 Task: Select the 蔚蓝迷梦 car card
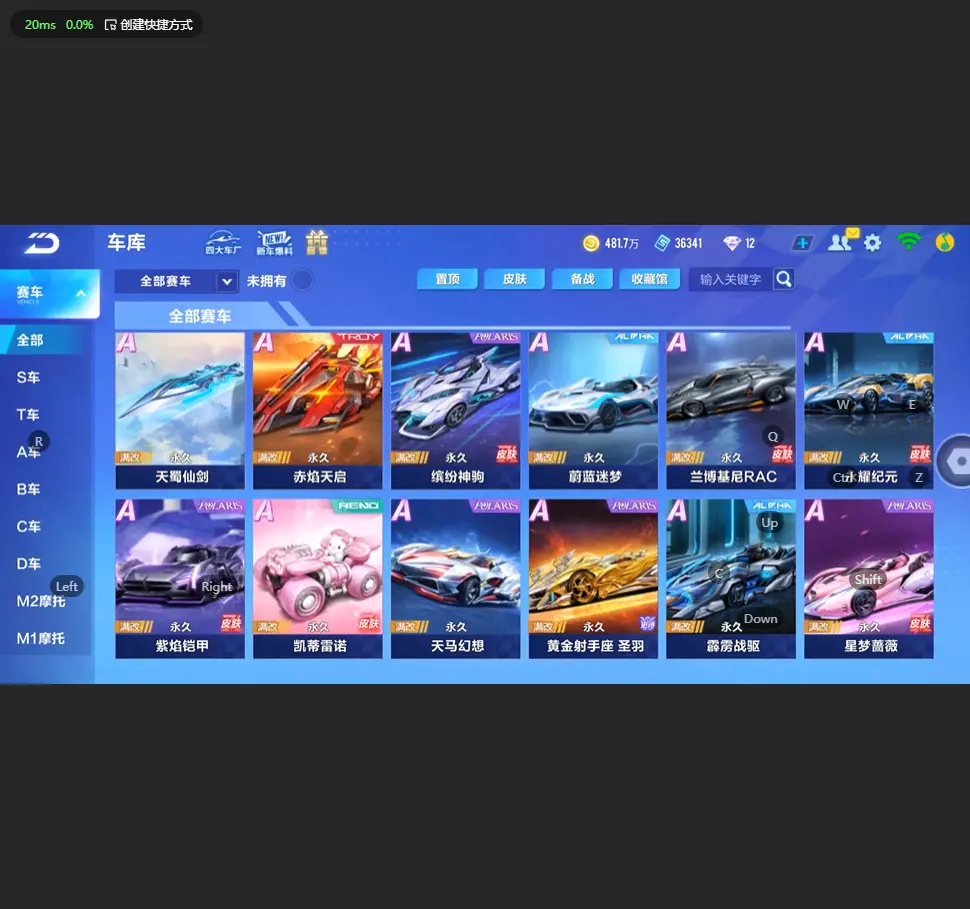tap(593, 411)
